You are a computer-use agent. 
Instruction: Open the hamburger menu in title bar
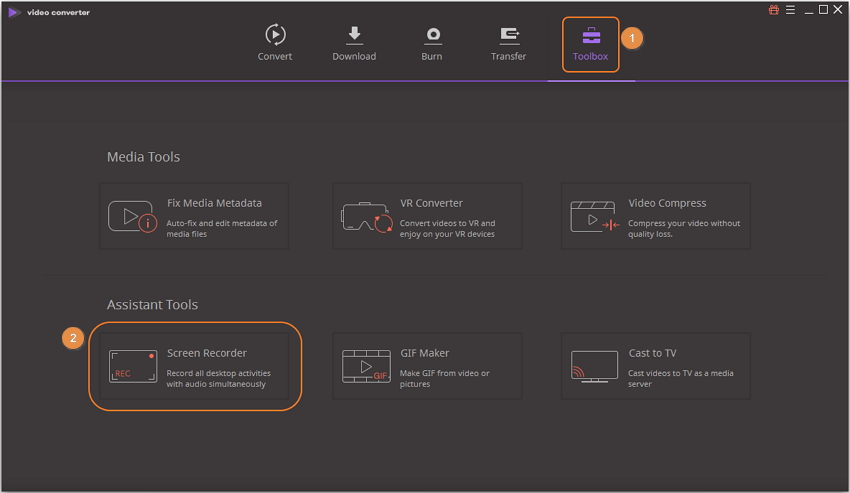[790, 10]
